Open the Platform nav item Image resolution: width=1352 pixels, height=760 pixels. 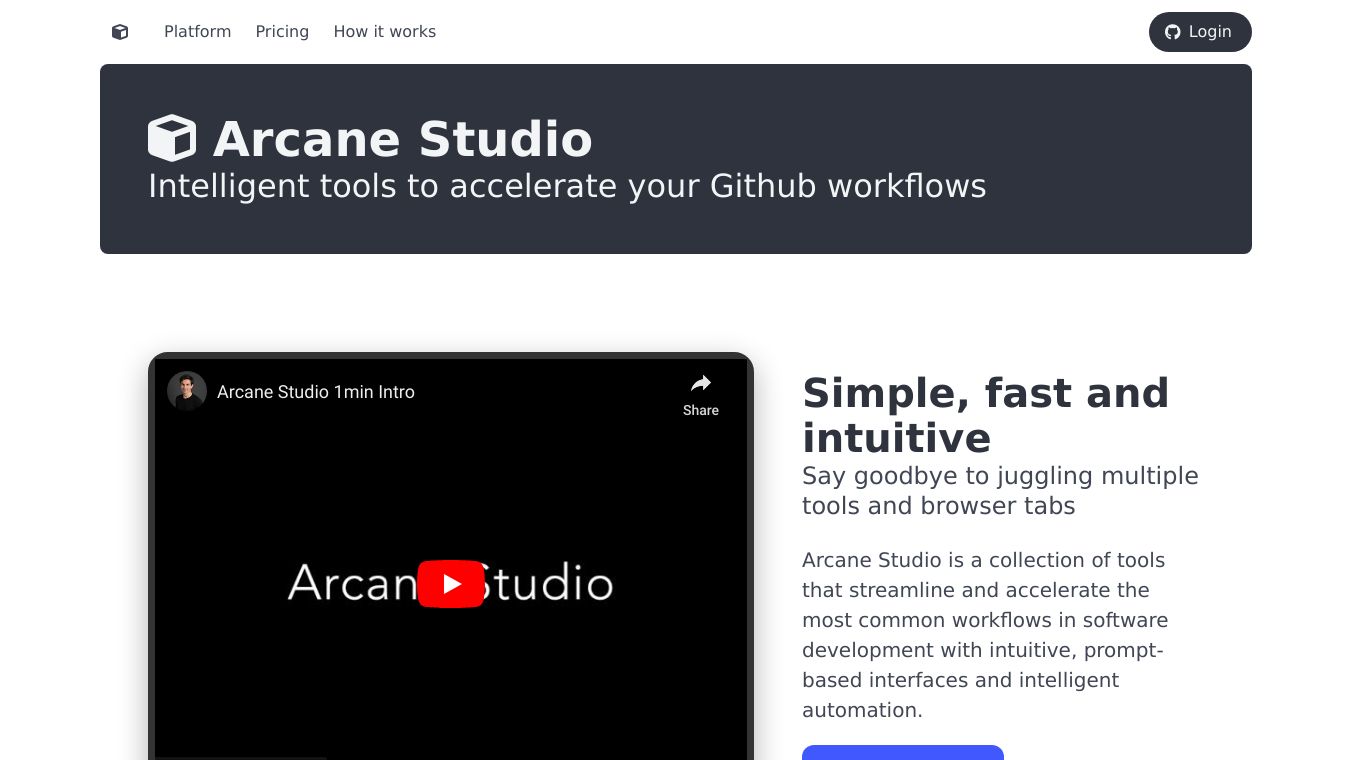[197, 32]
